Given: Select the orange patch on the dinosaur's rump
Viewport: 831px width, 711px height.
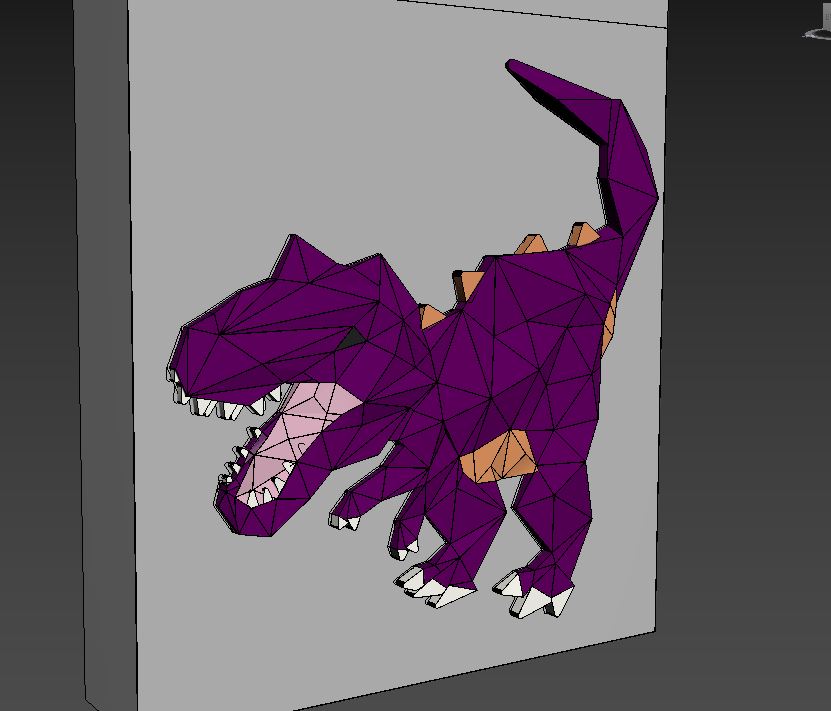Looking at the screenshot, I should 608,320.
